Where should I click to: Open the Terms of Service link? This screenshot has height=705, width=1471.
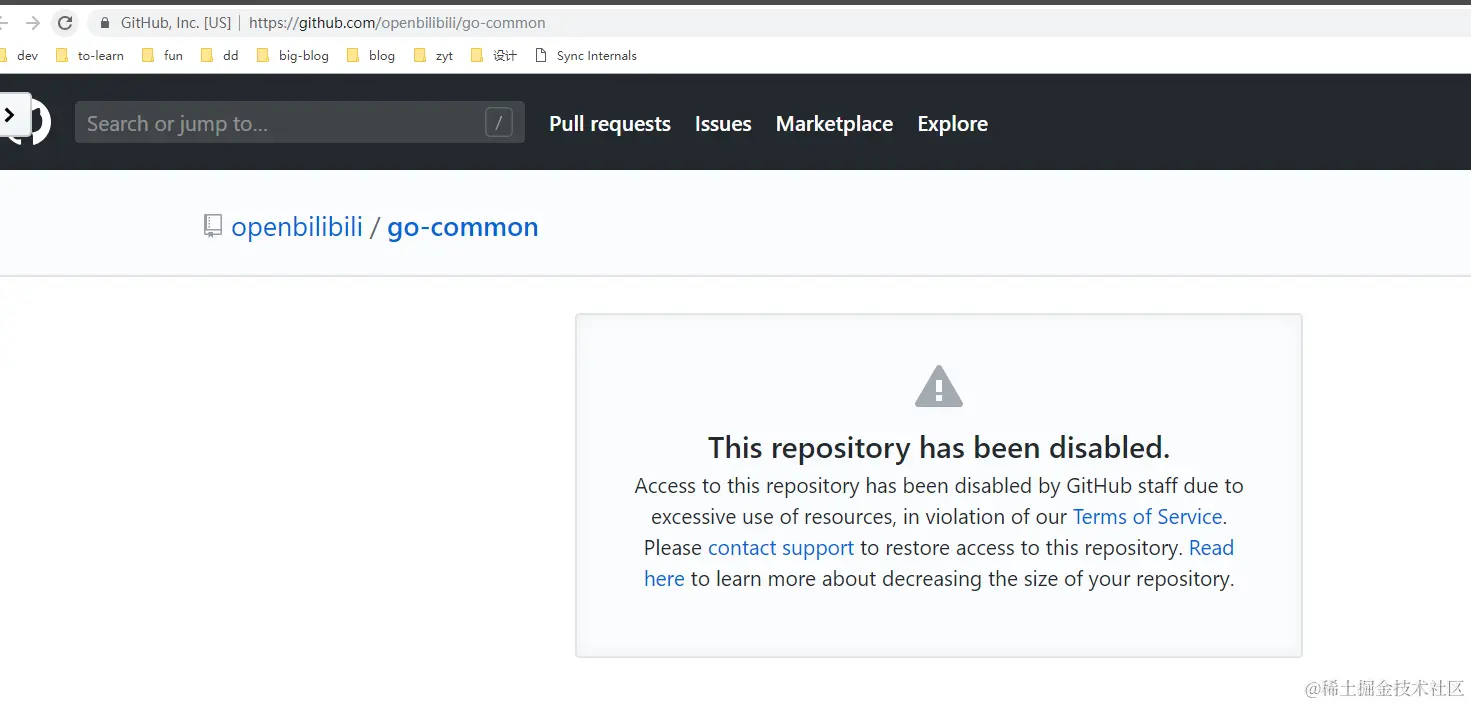point(1148,517)
